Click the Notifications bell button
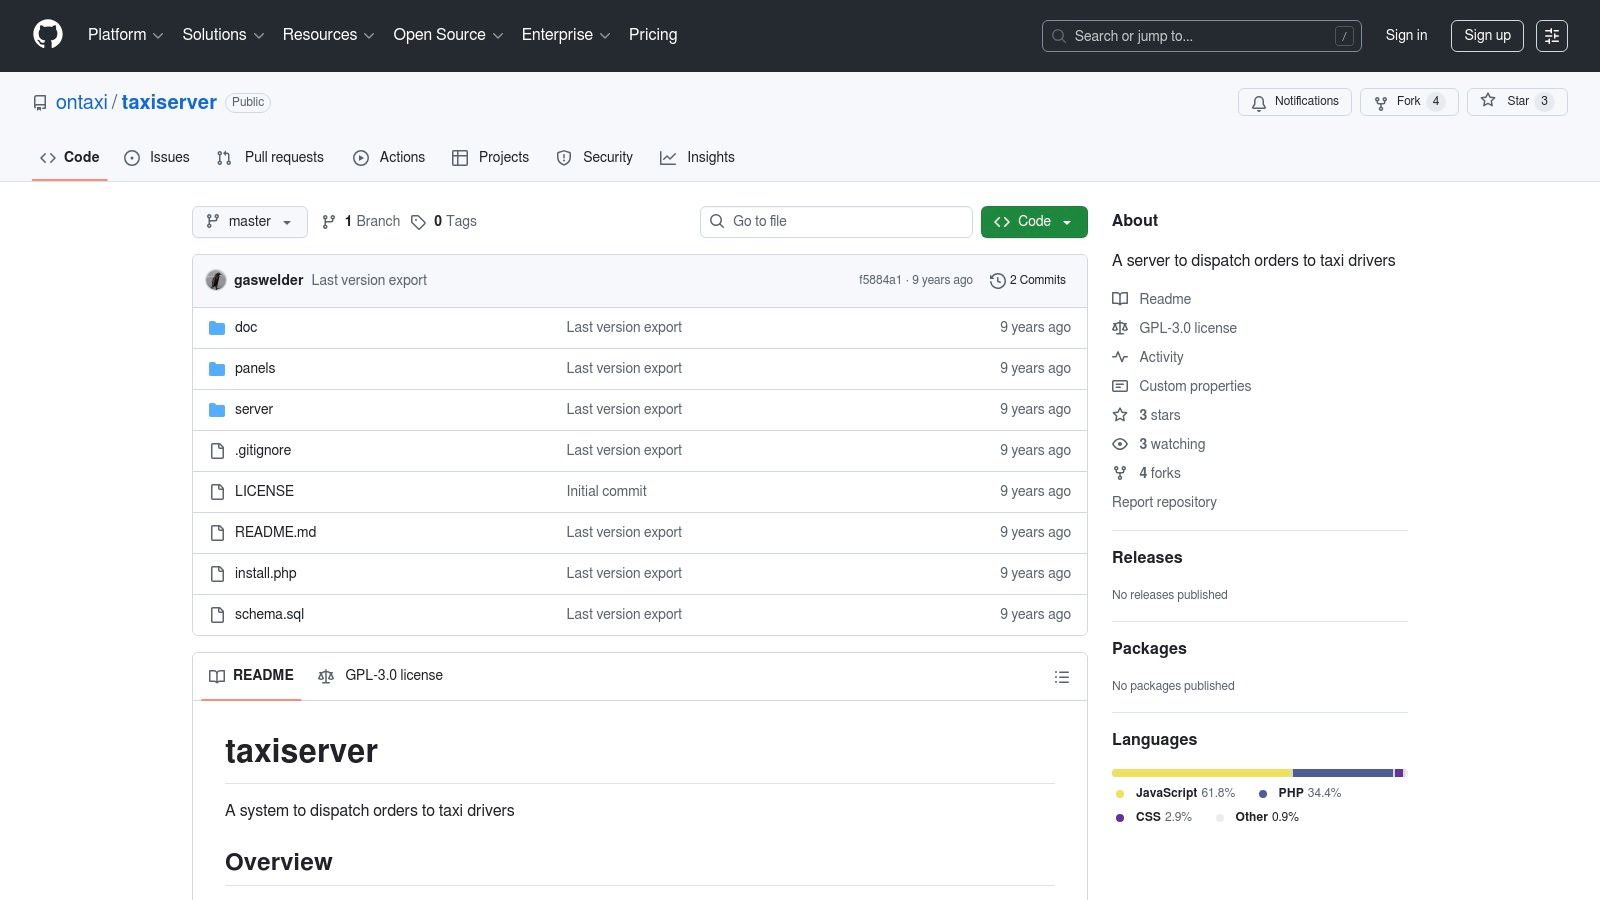1600x900 pixels. [1294, 102]
